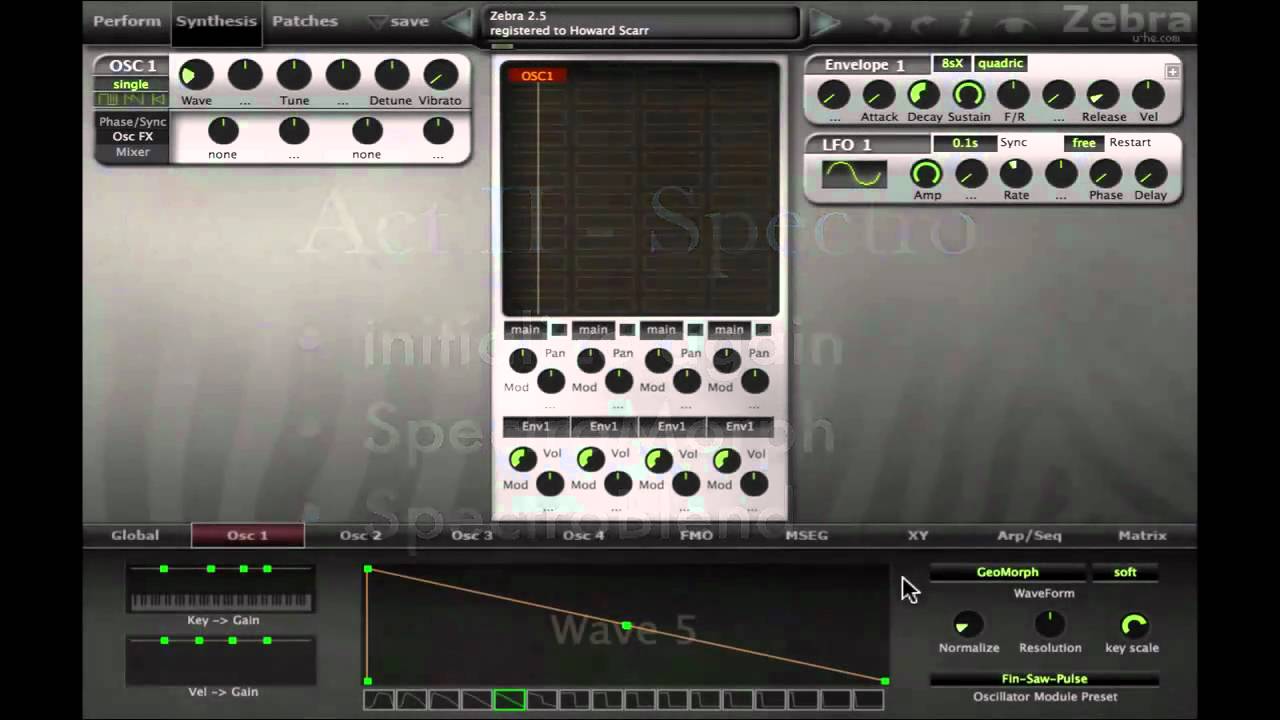1280x720 pixels.
Task: Click the Envelope 1 Sustain knob
Action: tap(968, 94)
